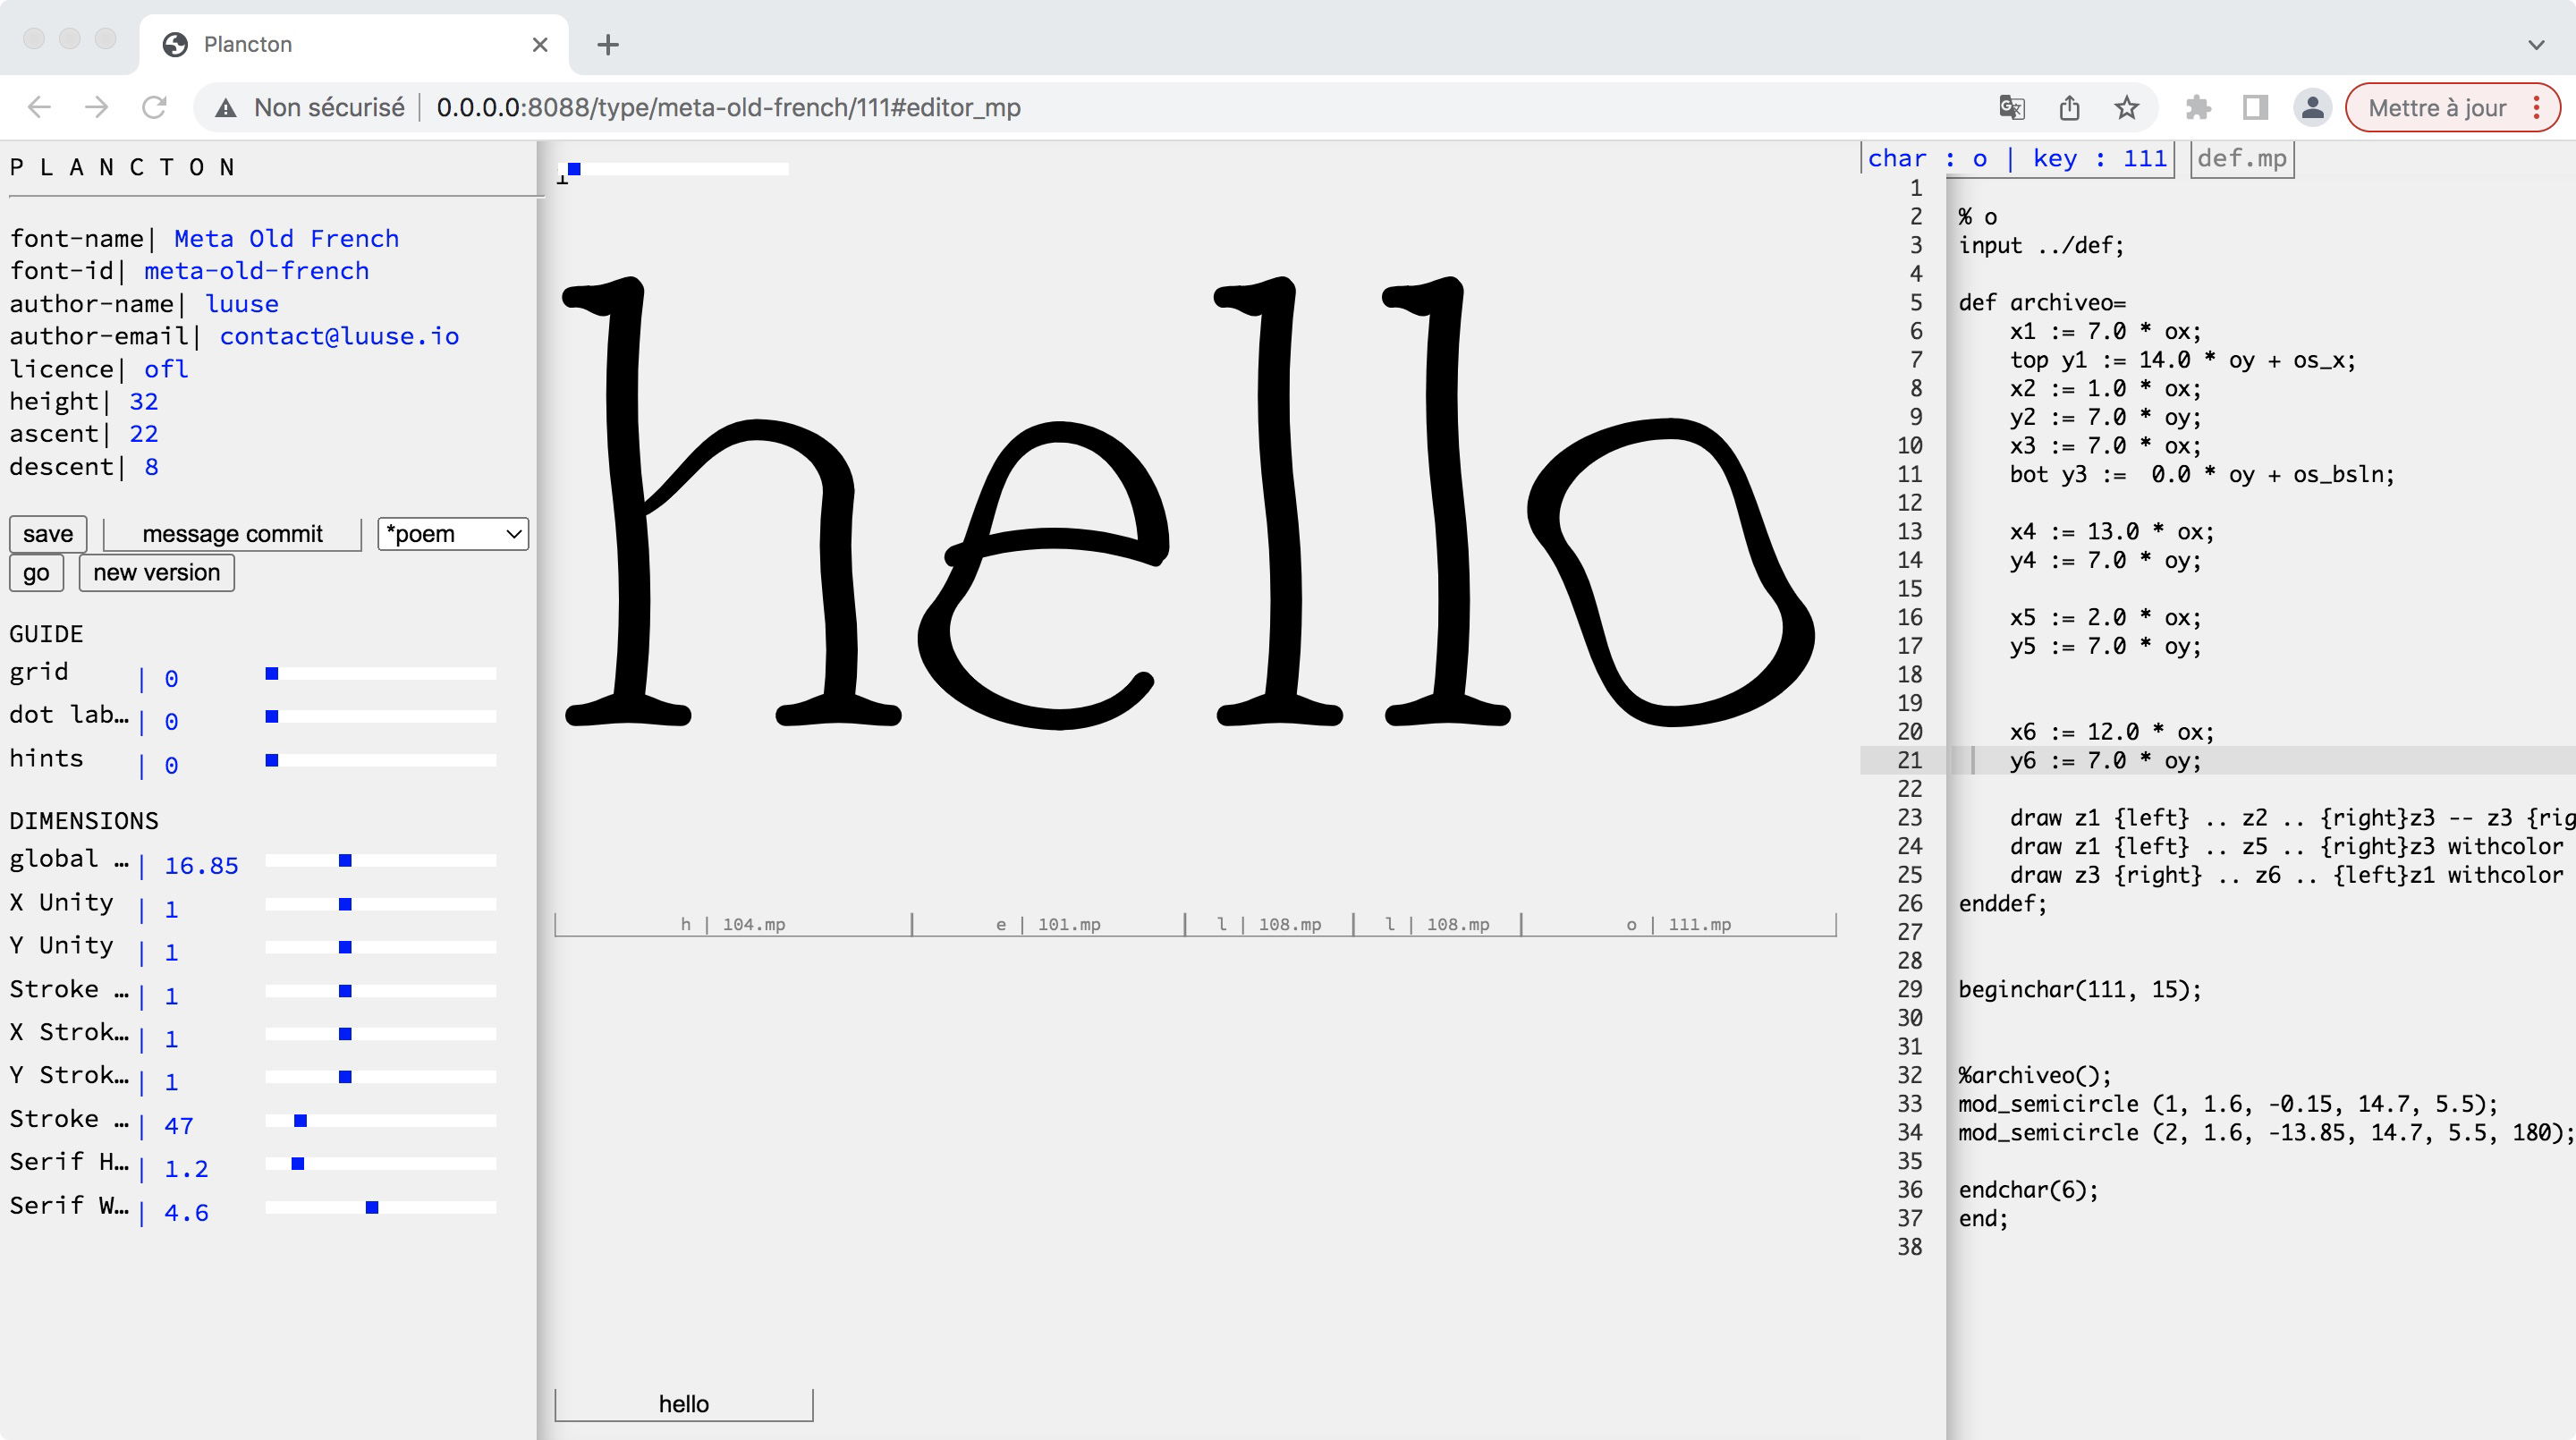Click the 'go' button to render
Screen dimensions: 2576x1440
36,572
